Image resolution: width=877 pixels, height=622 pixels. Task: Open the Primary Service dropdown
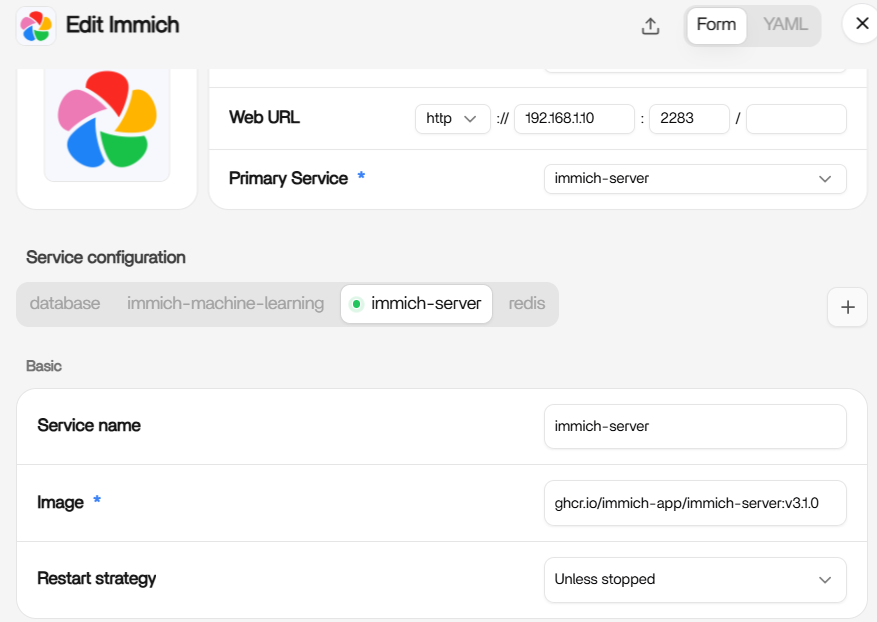coord(695,179)
